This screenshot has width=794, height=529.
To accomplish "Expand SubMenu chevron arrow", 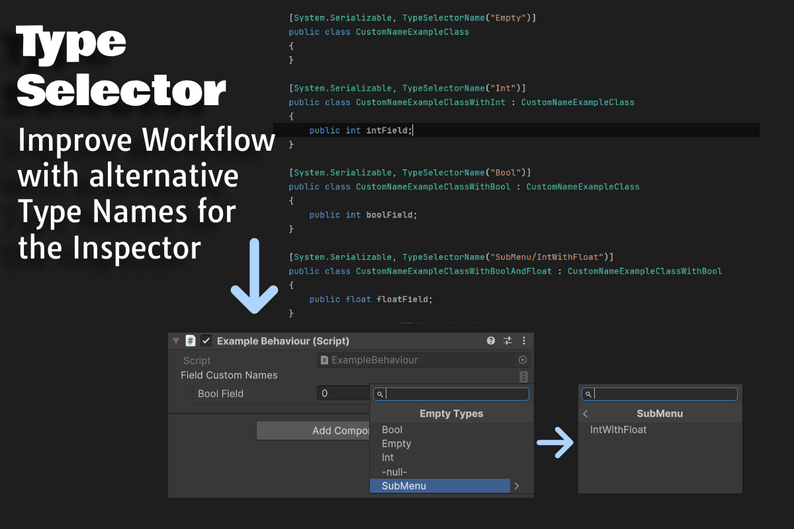I will pyautogui.click(x=517, y=486).
